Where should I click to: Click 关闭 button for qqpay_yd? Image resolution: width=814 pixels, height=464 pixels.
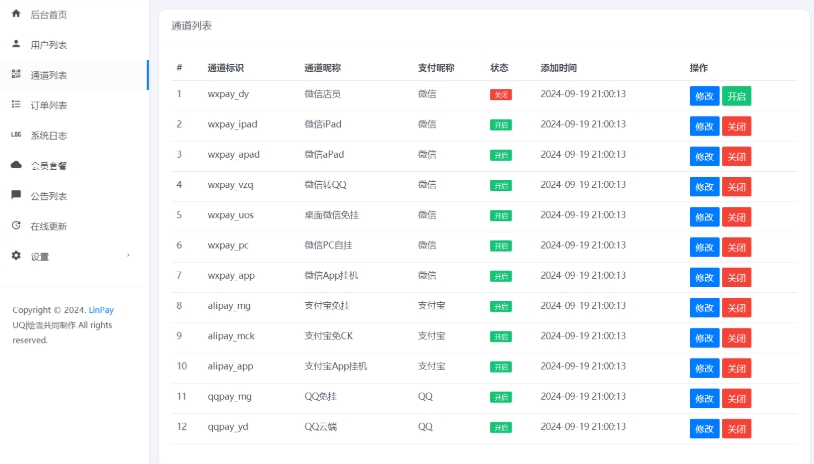click(736, 429)
